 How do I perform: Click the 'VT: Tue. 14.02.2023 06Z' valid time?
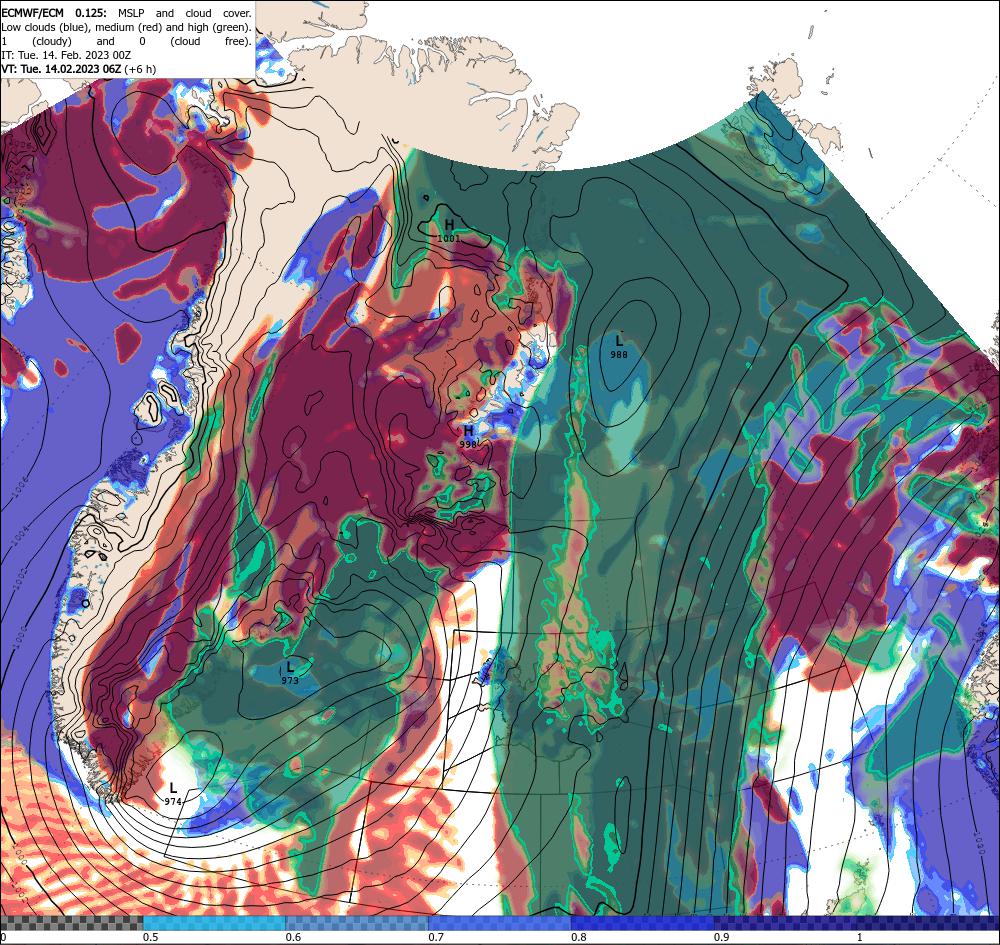click(x=61, y=70)
